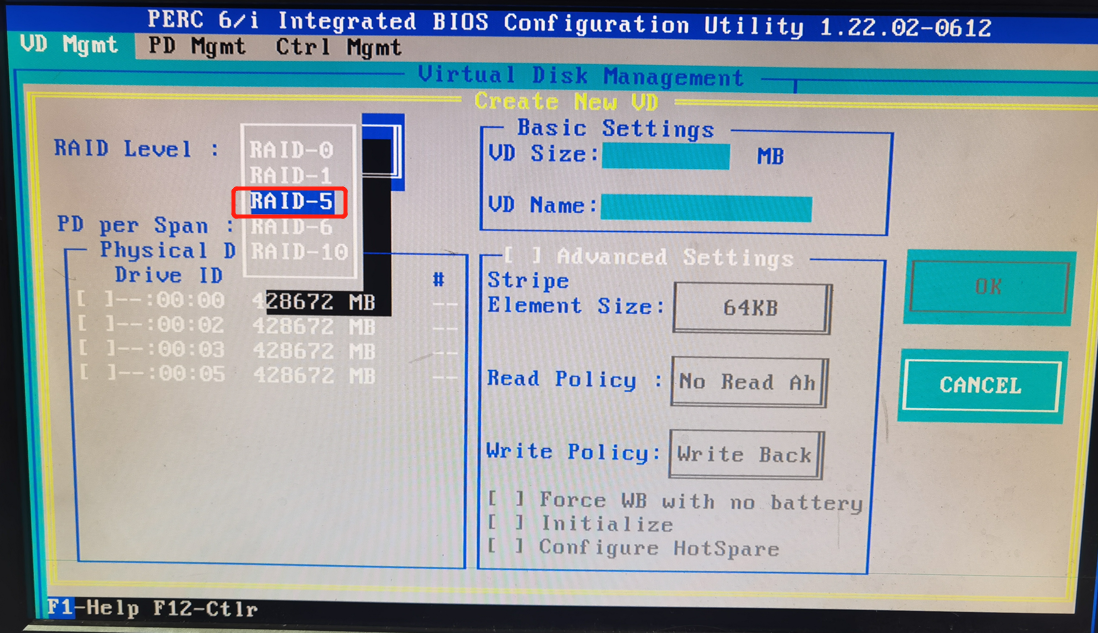Check the box for drive 00:05
The image size is (1098, 633).
(x=95, y=373)
